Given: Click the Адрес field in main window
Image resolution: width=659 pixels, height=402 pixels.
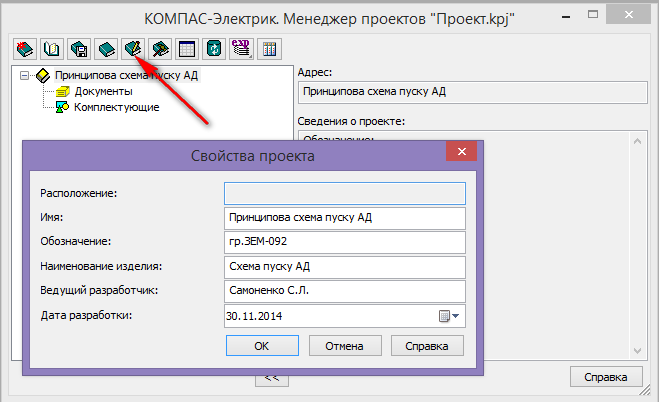Looking at the screenshot, I should coord(472,92).
